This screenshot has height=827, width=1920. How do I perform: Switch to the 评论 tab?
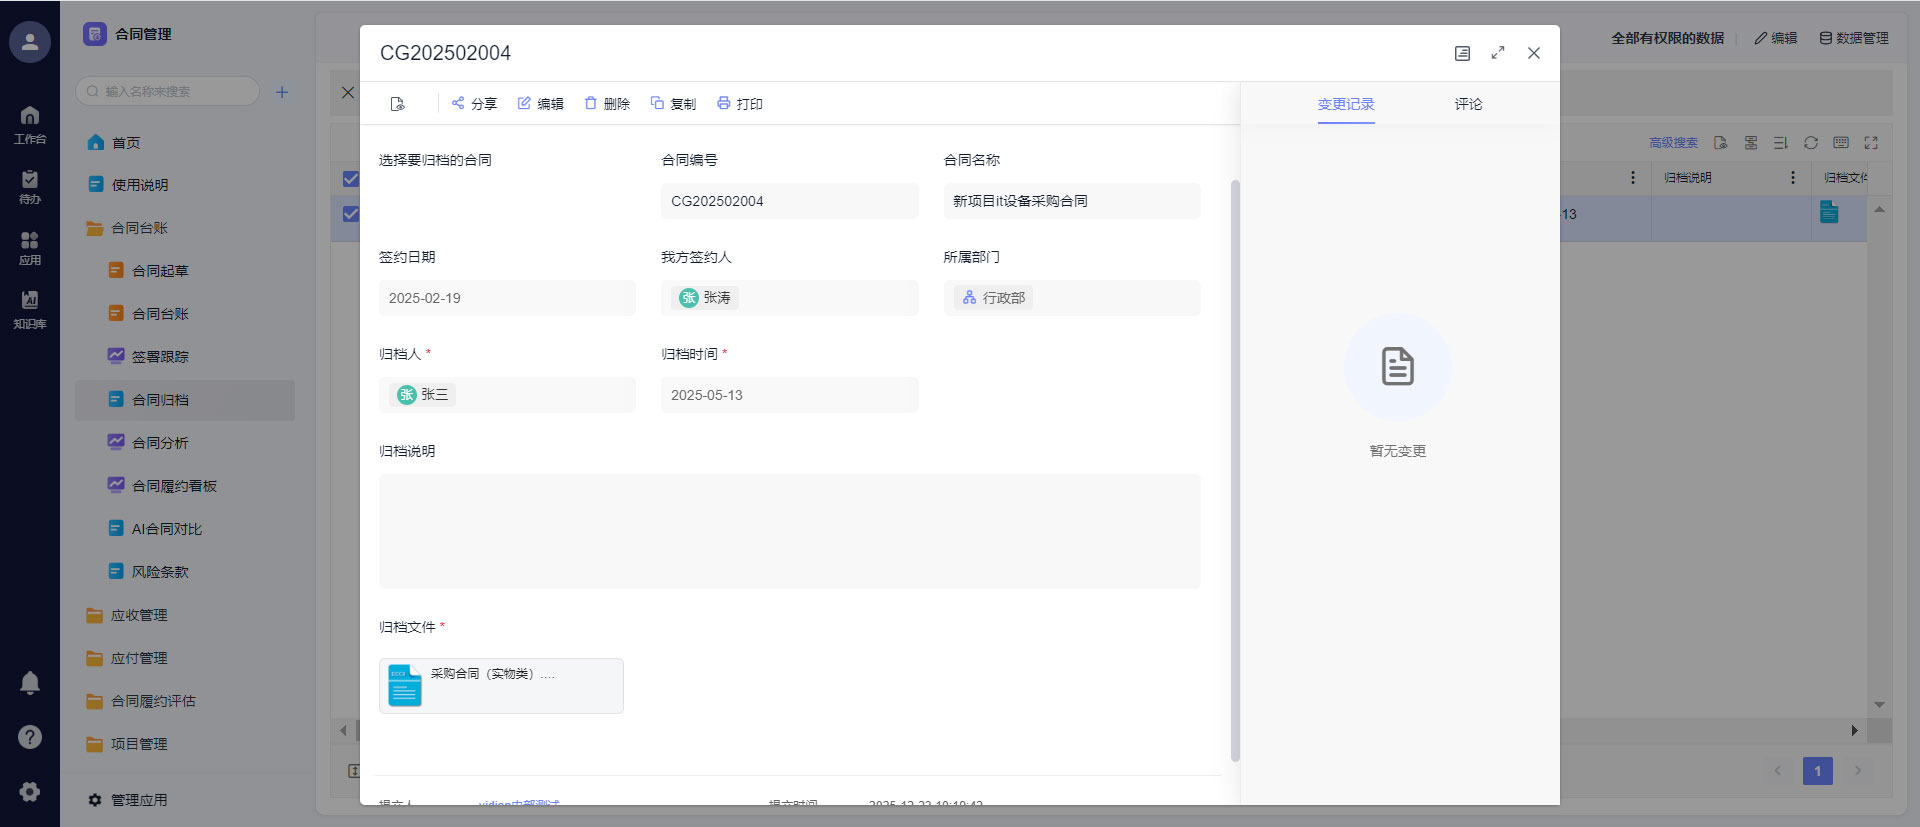tap(1468, 104)
